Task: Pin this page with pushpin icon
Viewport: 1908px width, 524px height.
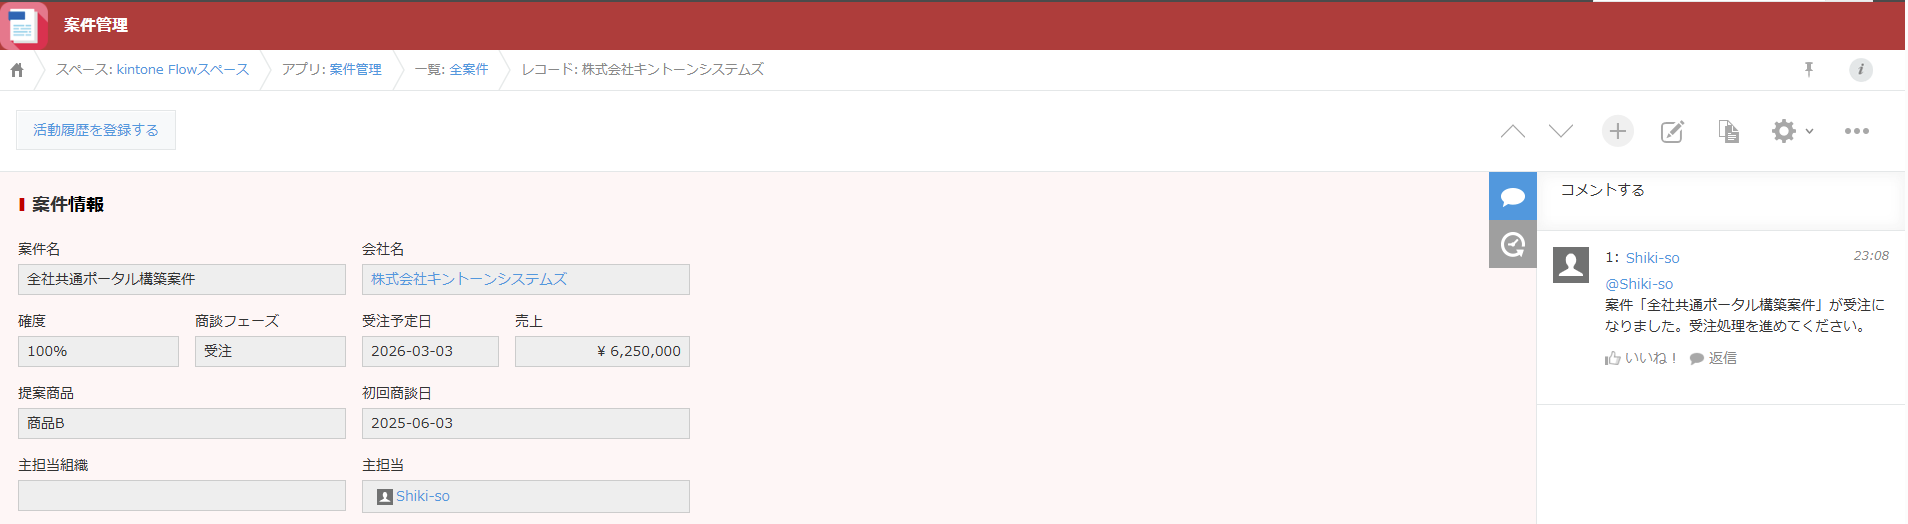Action: (x=1809, y=69)
